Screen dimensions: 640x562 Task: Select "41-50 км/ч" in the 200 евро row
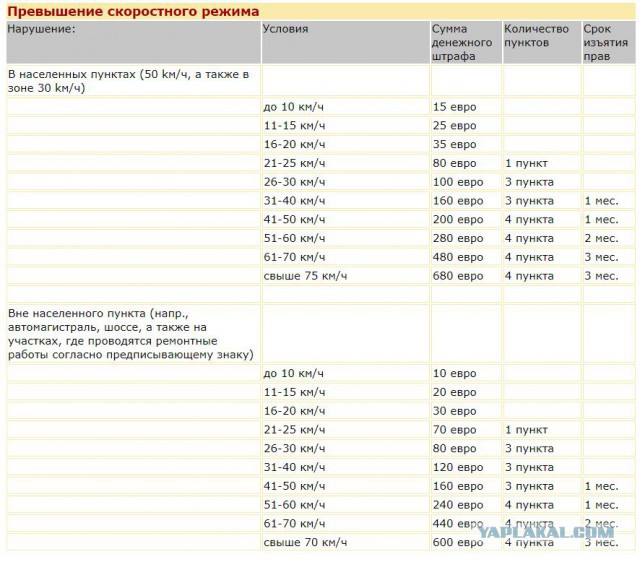click(294, 220)
